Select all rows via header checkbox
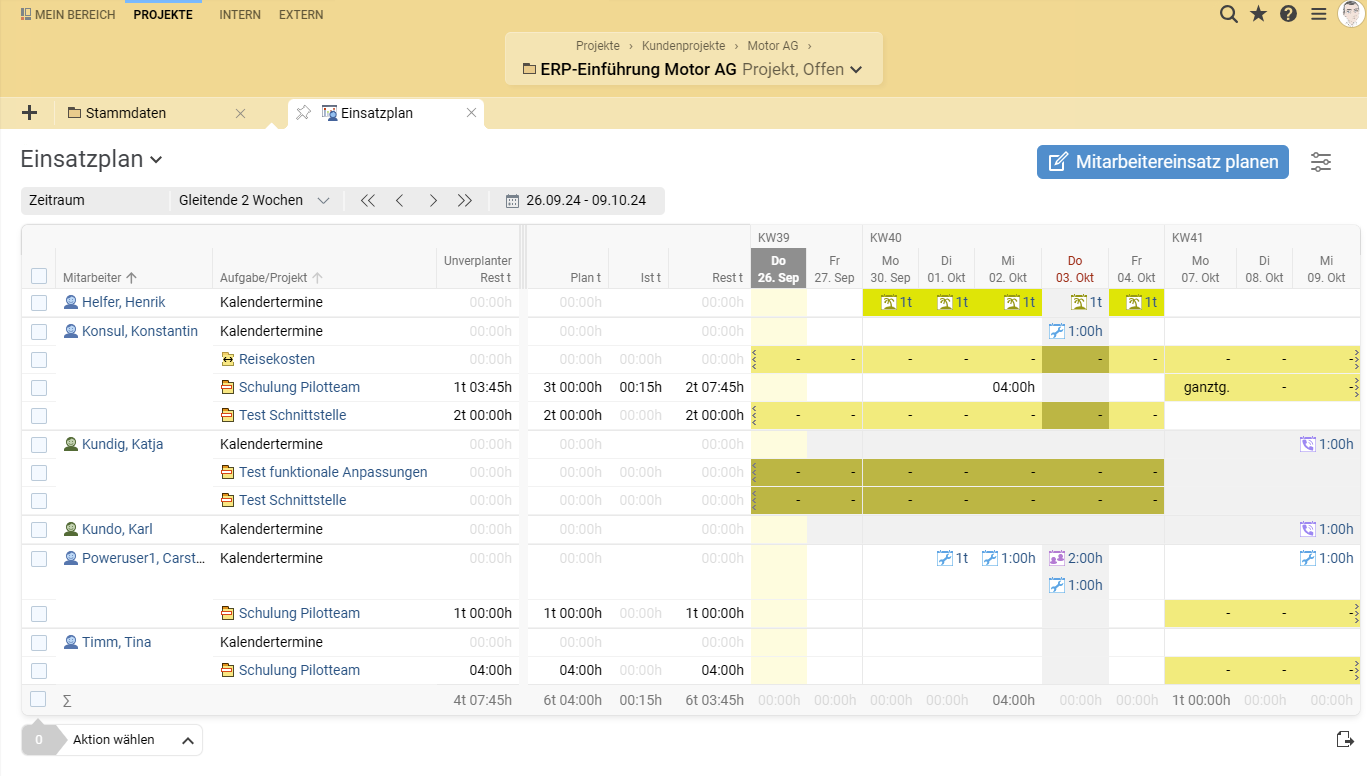 click(x=38, y=276)
